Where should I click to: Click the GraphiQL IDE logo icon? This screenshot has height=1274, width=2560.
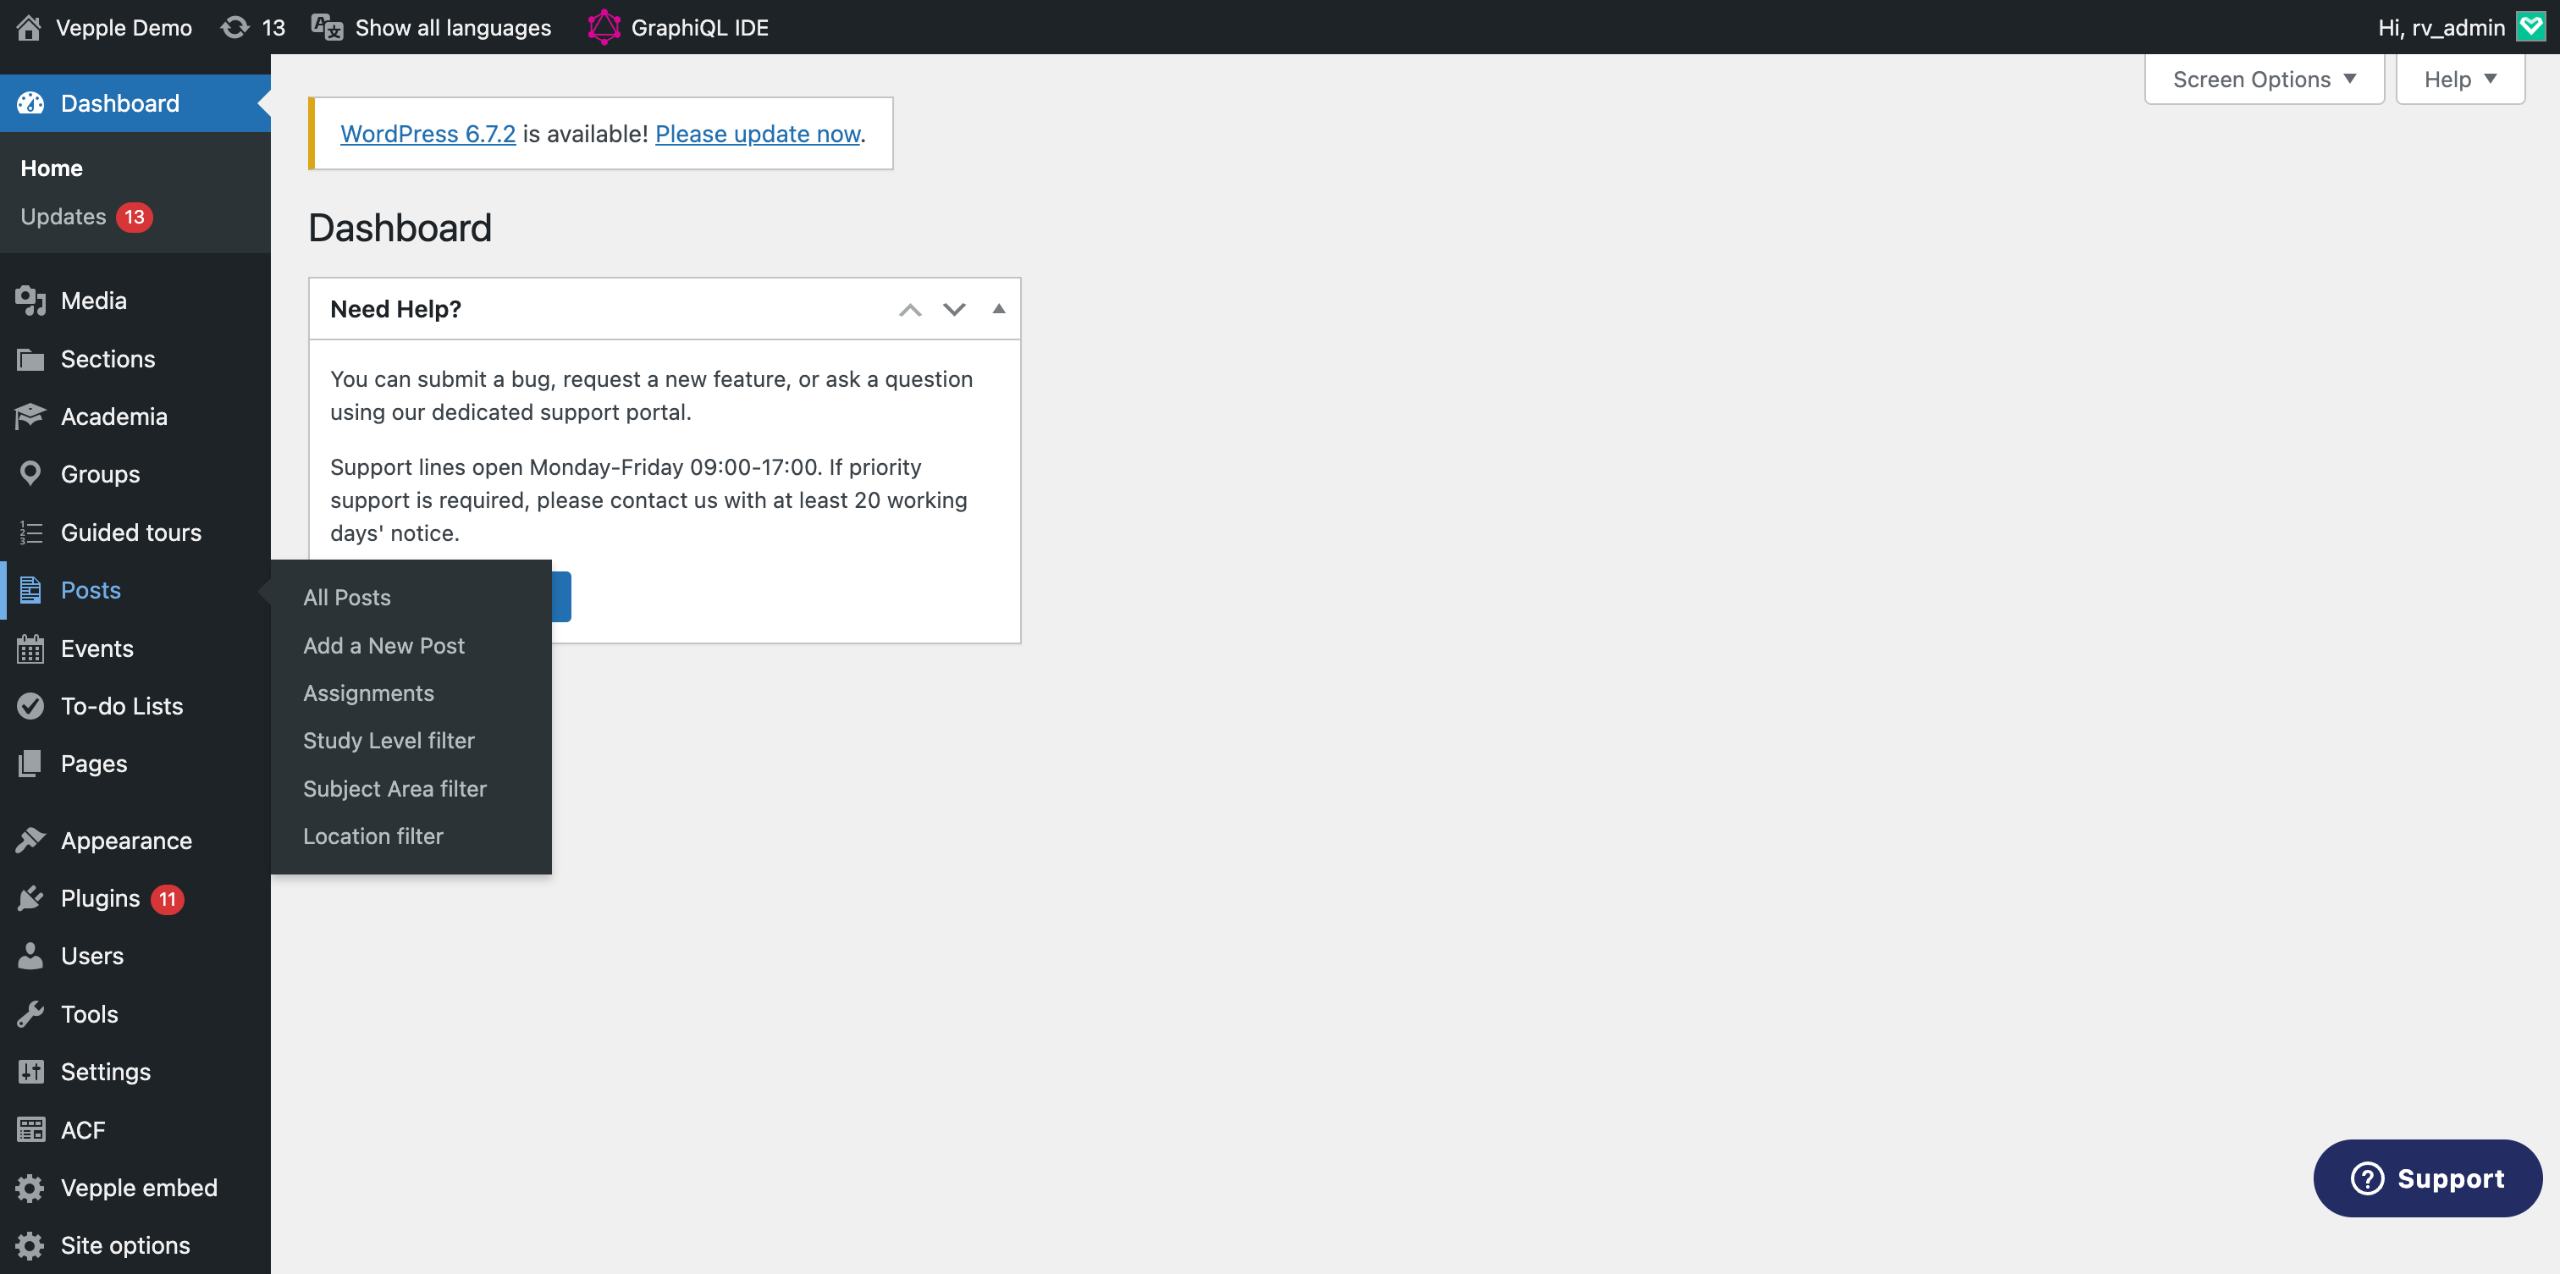pos(603,27)
